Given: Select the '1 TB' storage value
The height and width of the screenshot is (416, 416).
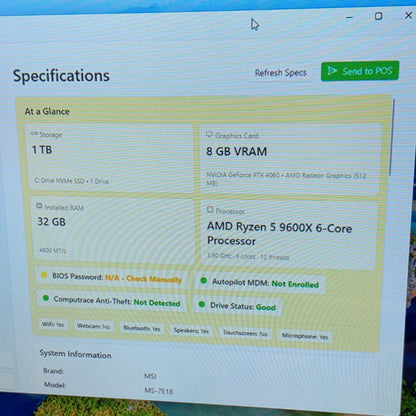Looking at the screenshot, I should click(x=42, y=150).
